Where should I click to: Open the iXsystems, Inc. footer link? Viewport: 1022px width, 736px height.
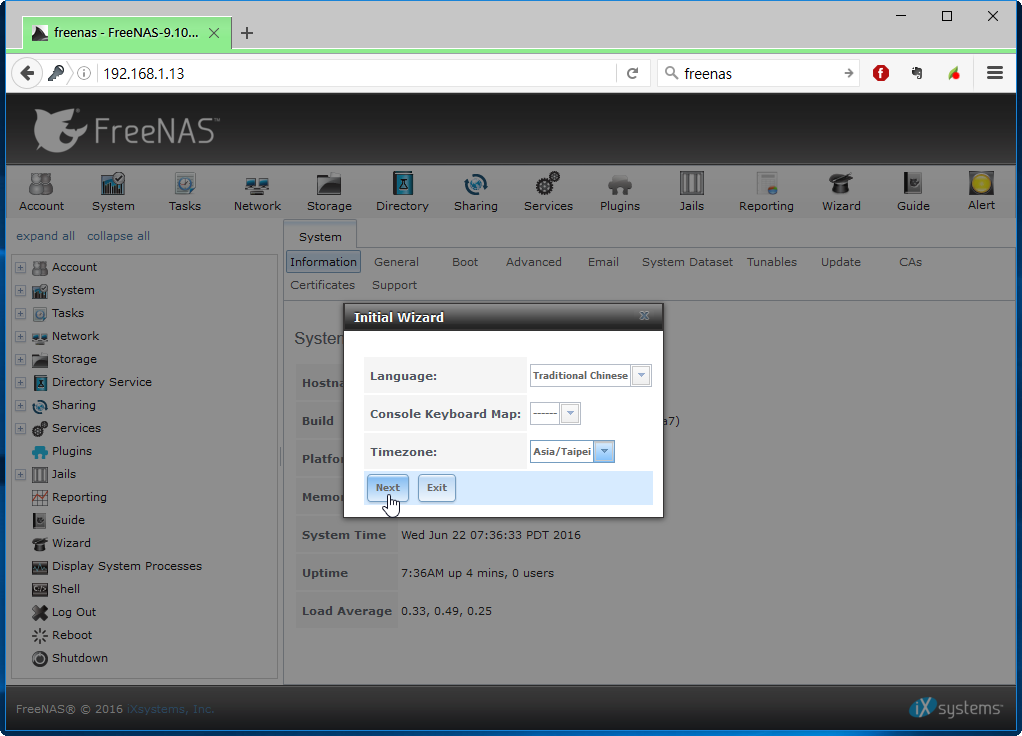tap(171, 709)
